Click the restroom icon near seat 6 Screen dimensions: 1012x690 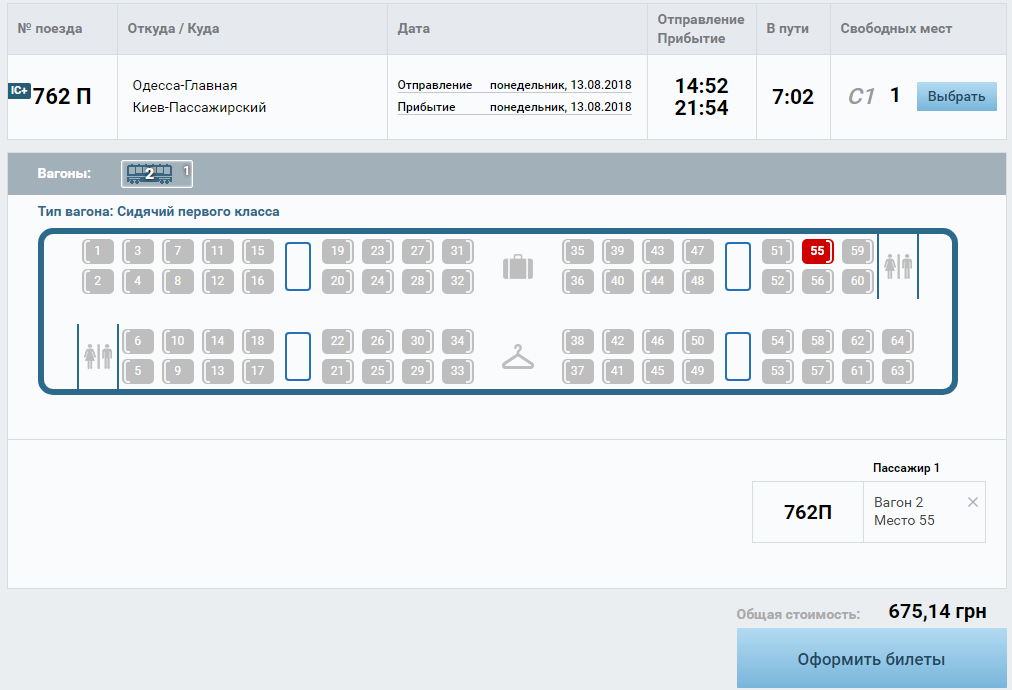(98, 356)
